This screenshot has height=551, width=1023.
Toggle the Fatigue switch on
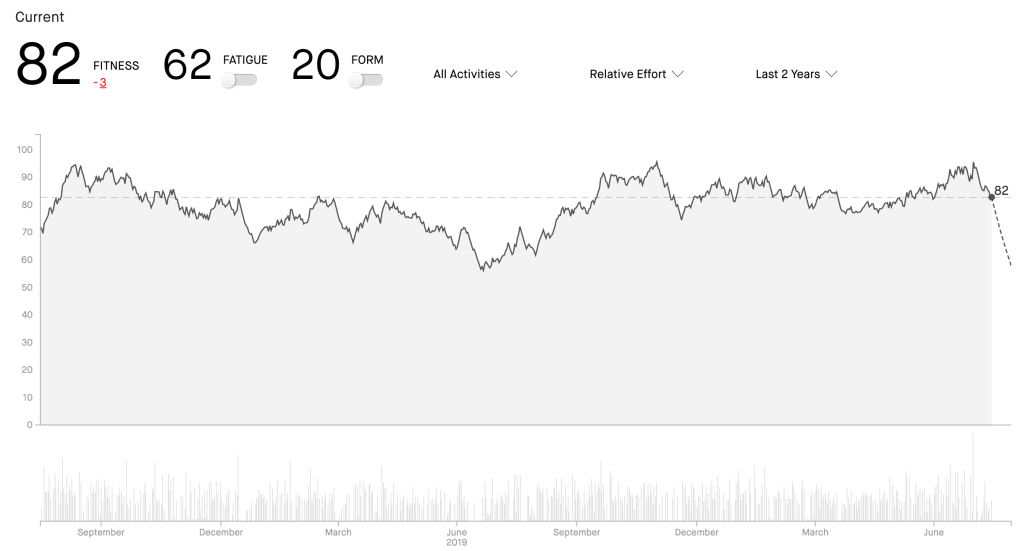point(239,80)
